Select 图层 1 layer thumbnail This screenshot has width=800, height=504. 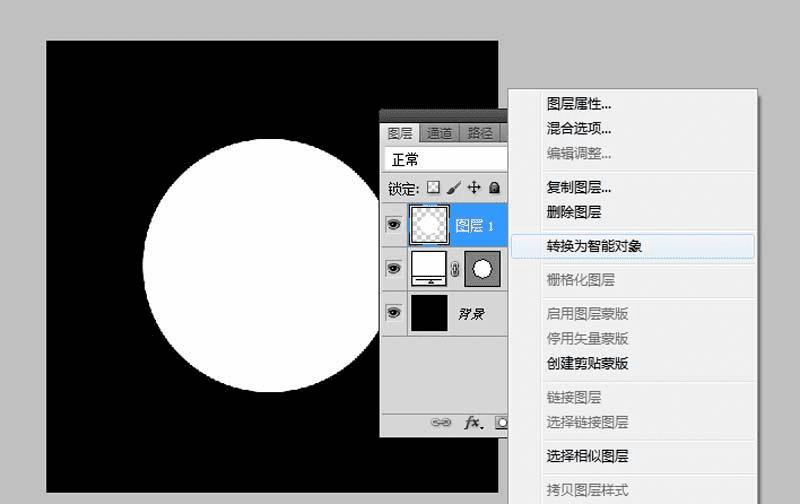429,224
